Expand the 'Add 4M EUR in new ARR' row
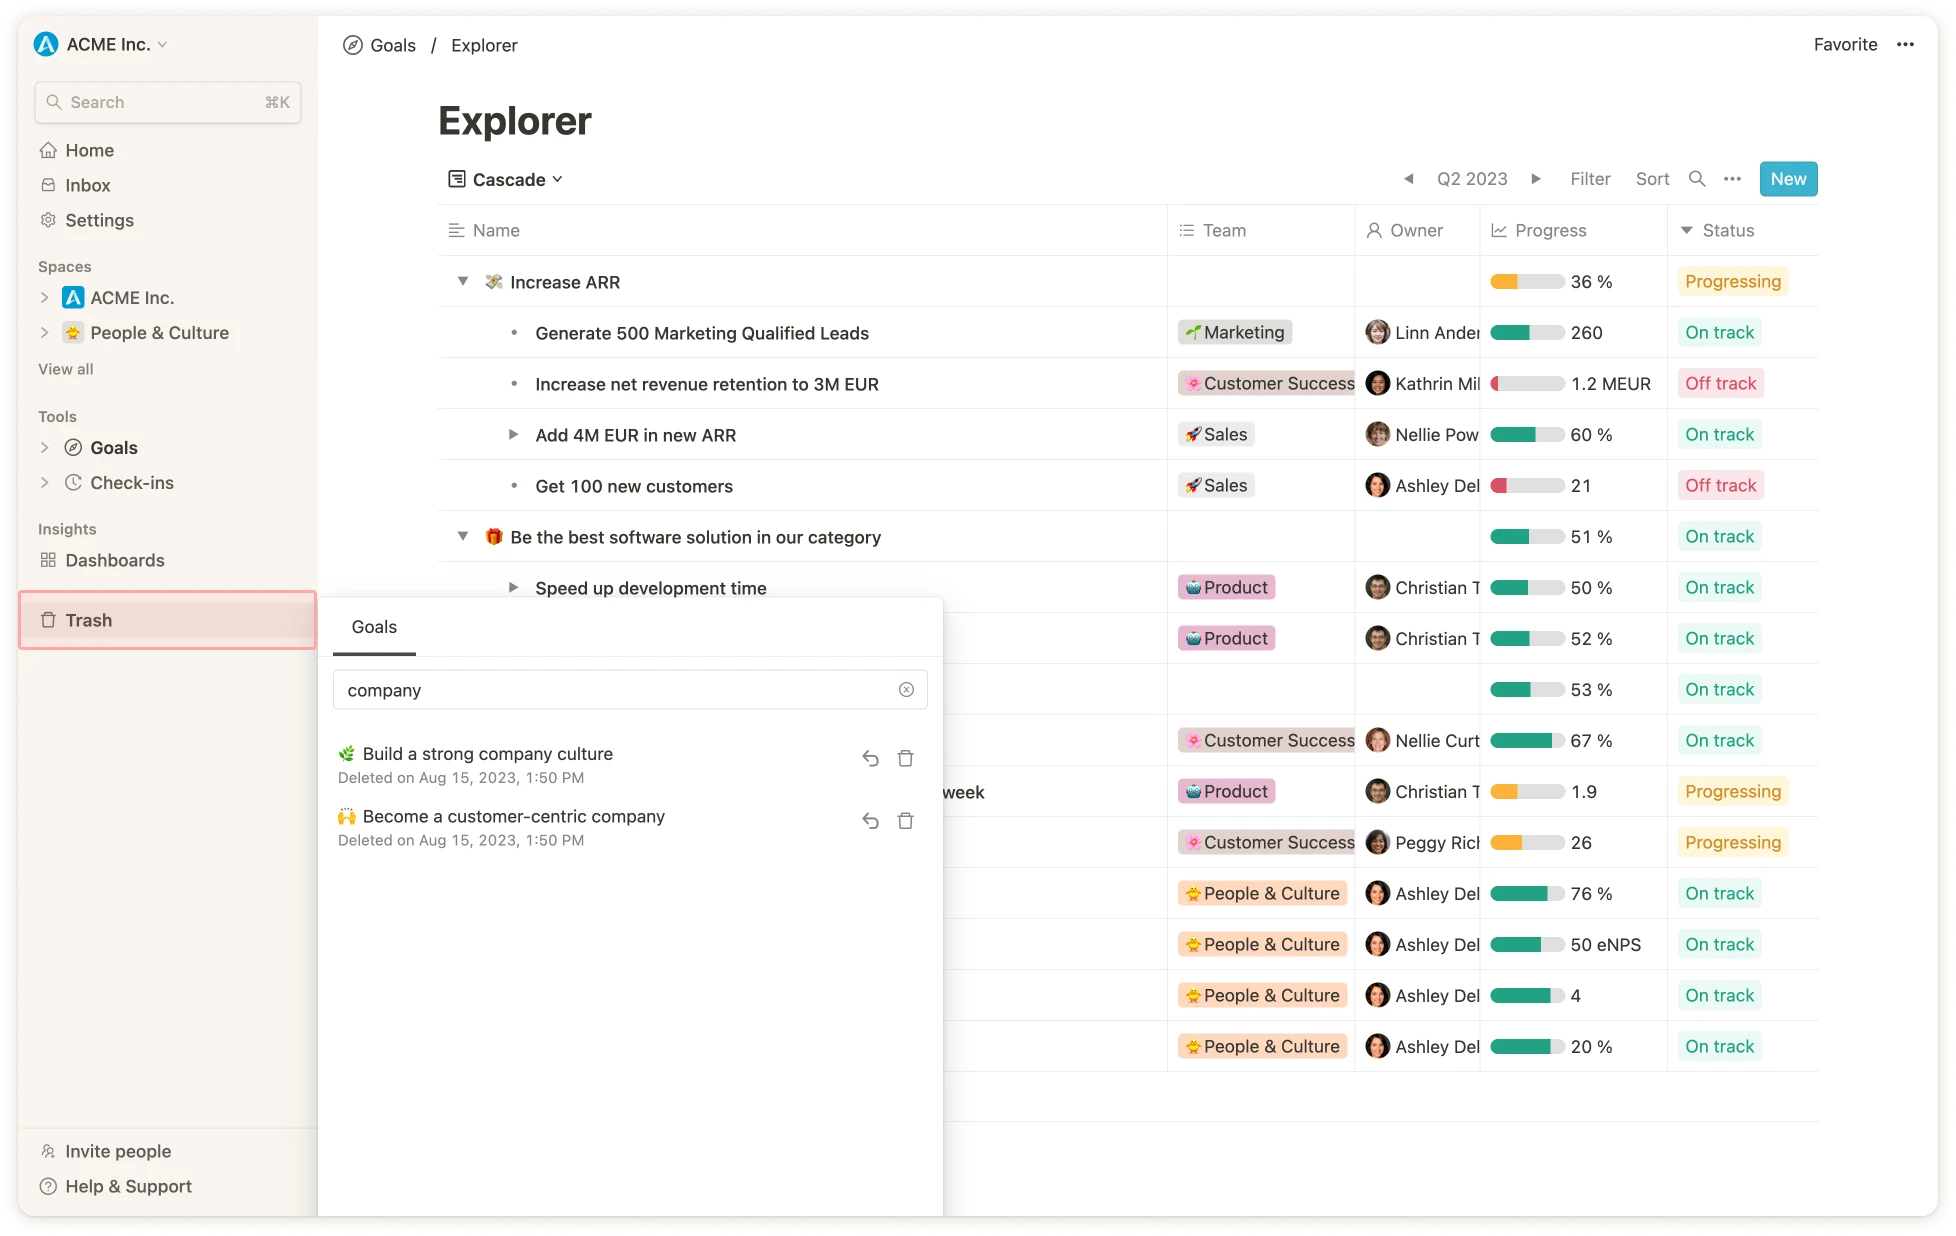The width and height of the screenshot is (1956, 1236). 513,435
